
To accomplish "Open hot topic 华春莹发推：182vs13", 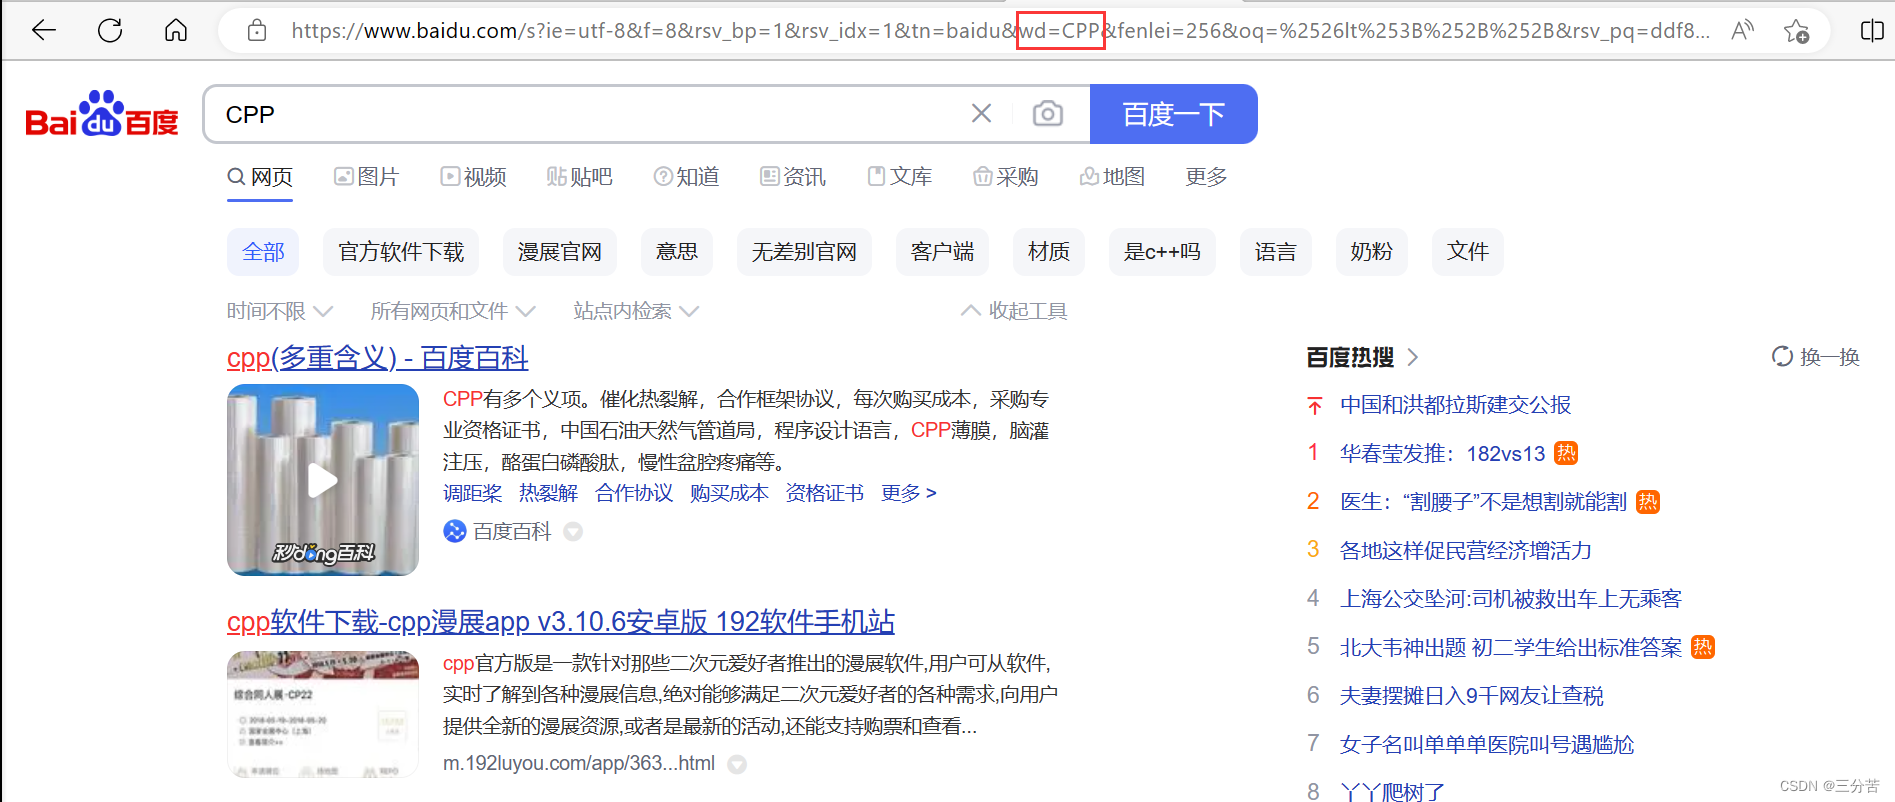I will (x=1442, y=454).
